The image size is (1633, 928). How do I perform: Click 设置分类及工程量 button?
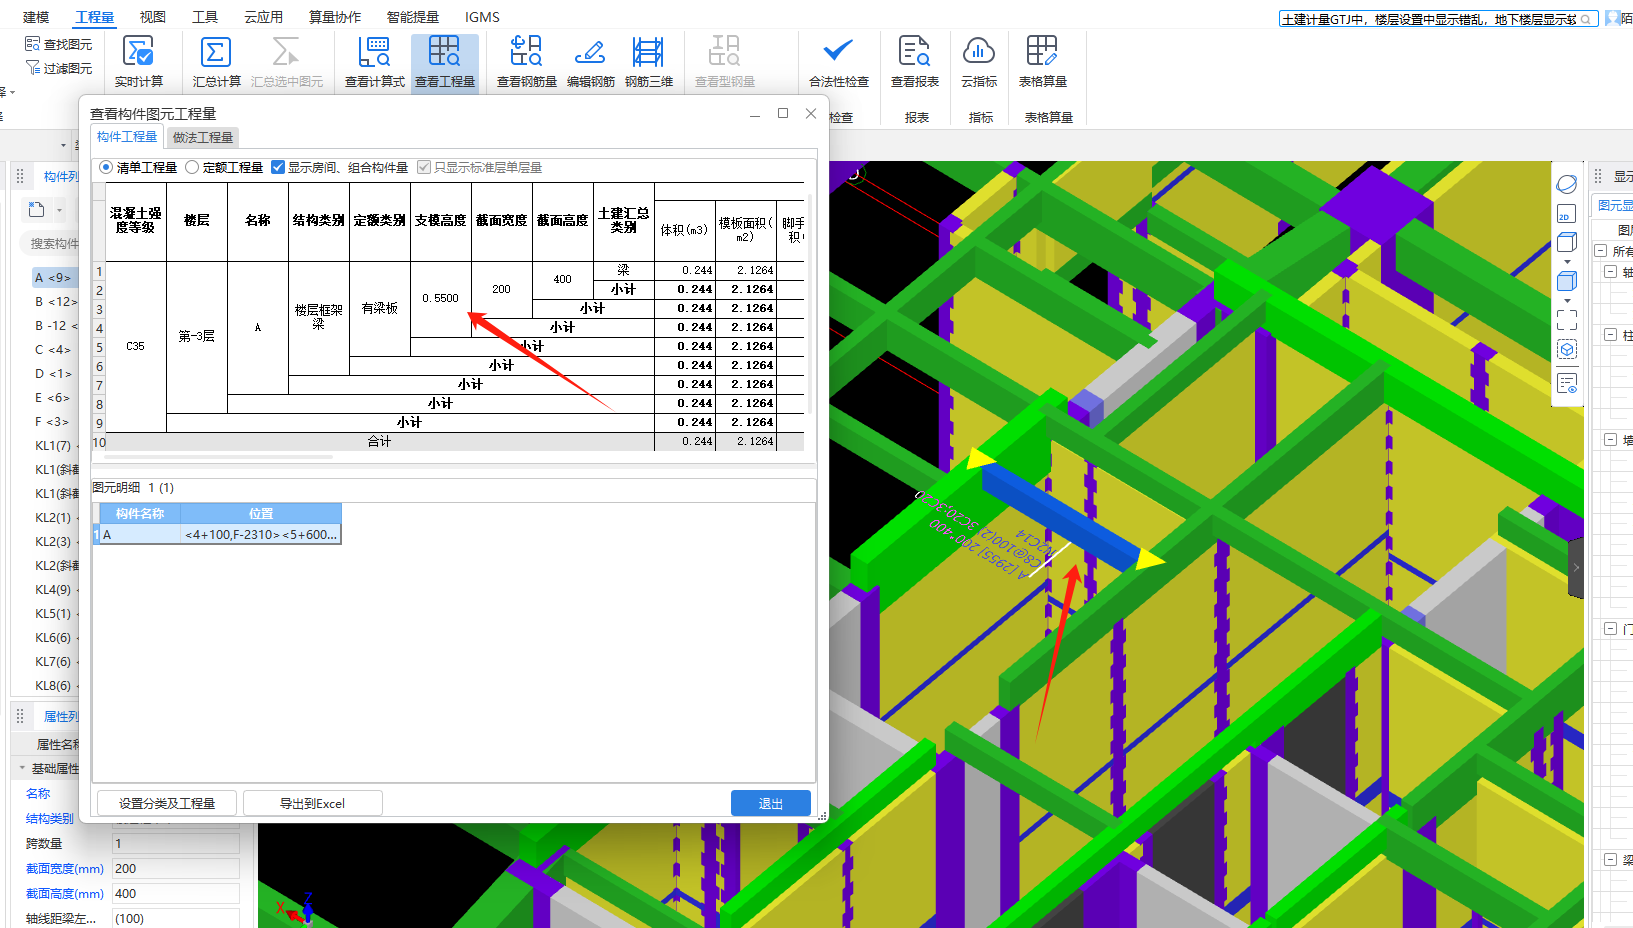point(167,803)
